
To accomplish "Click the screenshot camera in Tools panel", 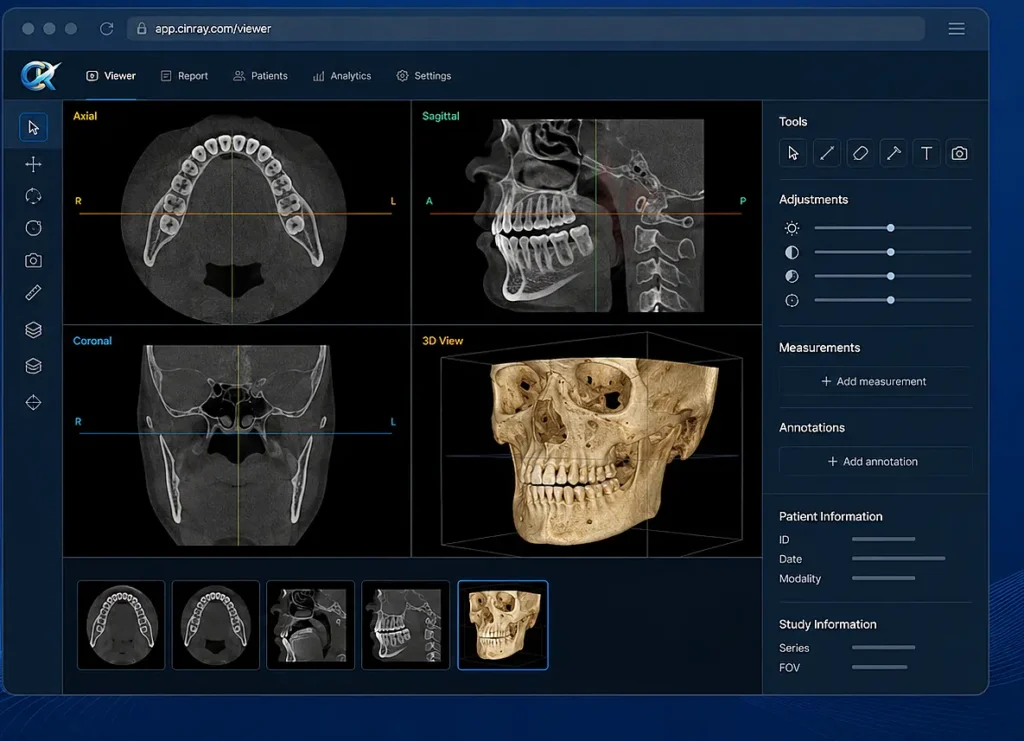I will (x=959, y=153).
